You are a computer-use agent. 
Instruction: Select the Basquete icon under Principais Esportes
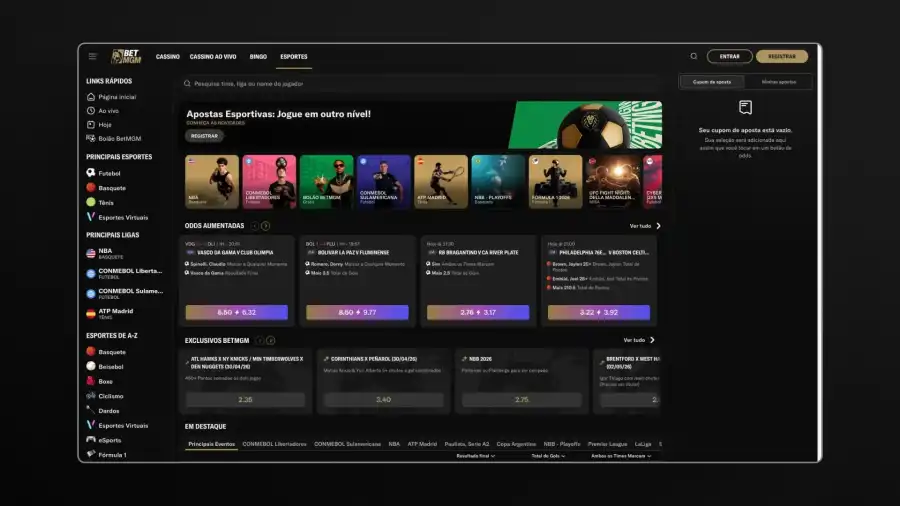point(91,188)
